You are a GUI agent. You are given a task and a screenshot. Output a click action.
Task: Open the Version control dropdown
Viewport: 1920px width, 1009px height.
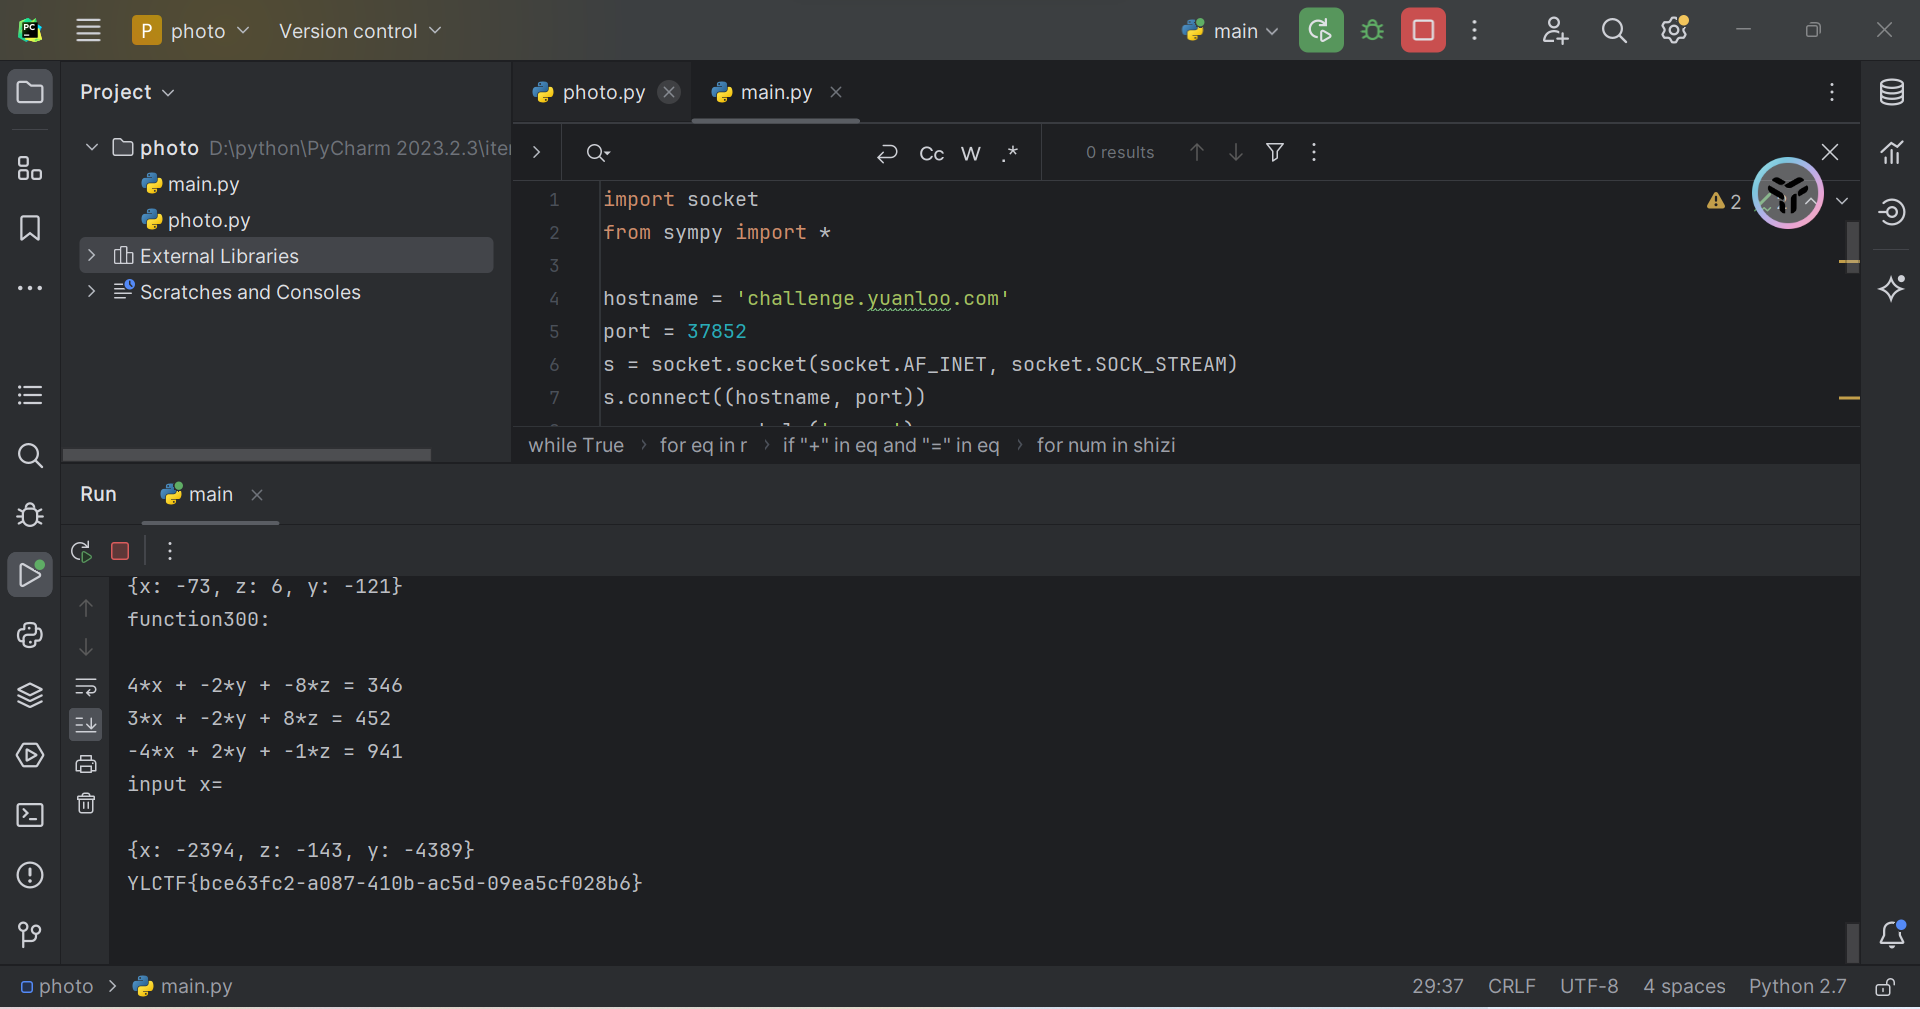360,31
